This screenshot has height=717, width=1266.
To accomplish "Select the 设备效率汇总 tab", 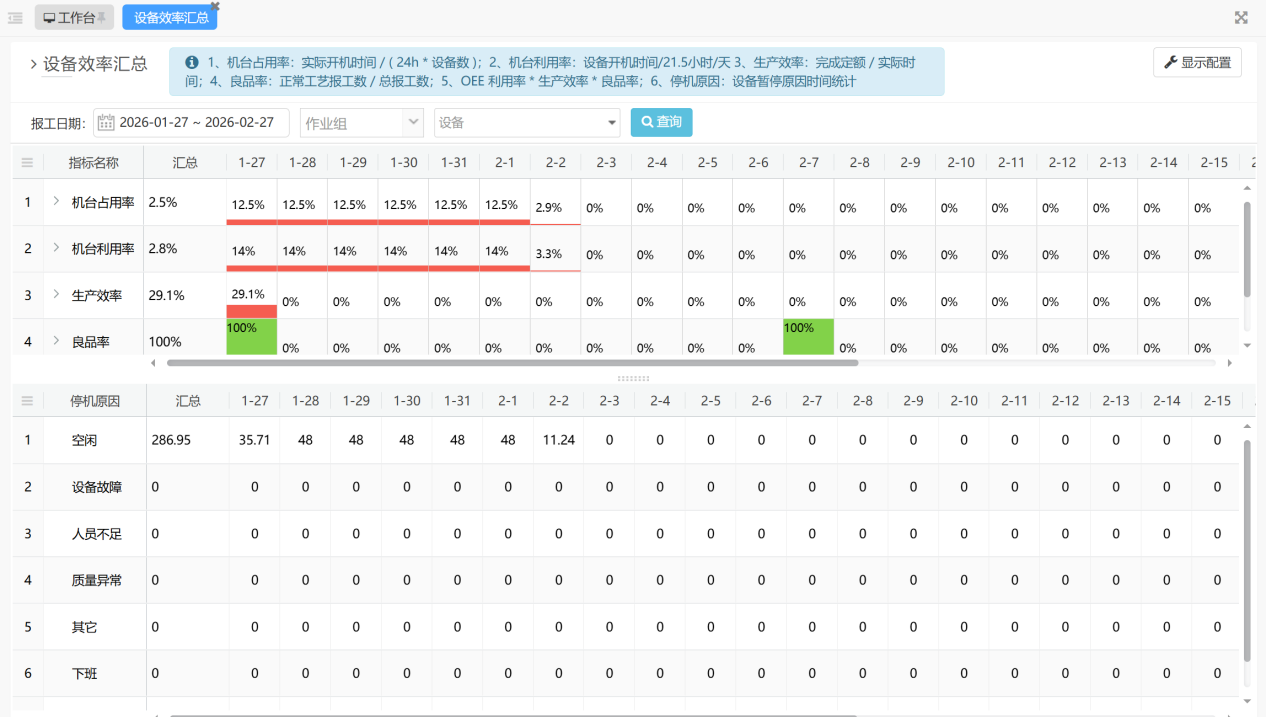I will click(166, 16).
